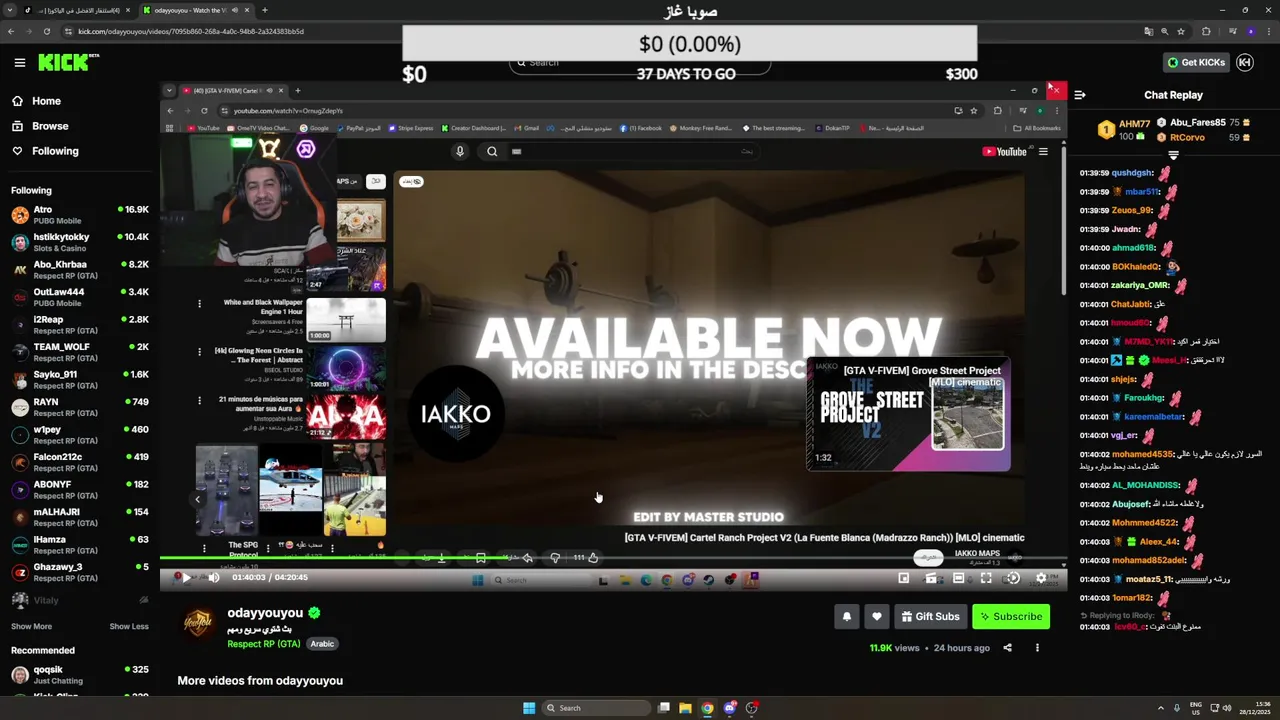
Task: Open RAYN channel in sidebar
Action: (x=79, y=407)
